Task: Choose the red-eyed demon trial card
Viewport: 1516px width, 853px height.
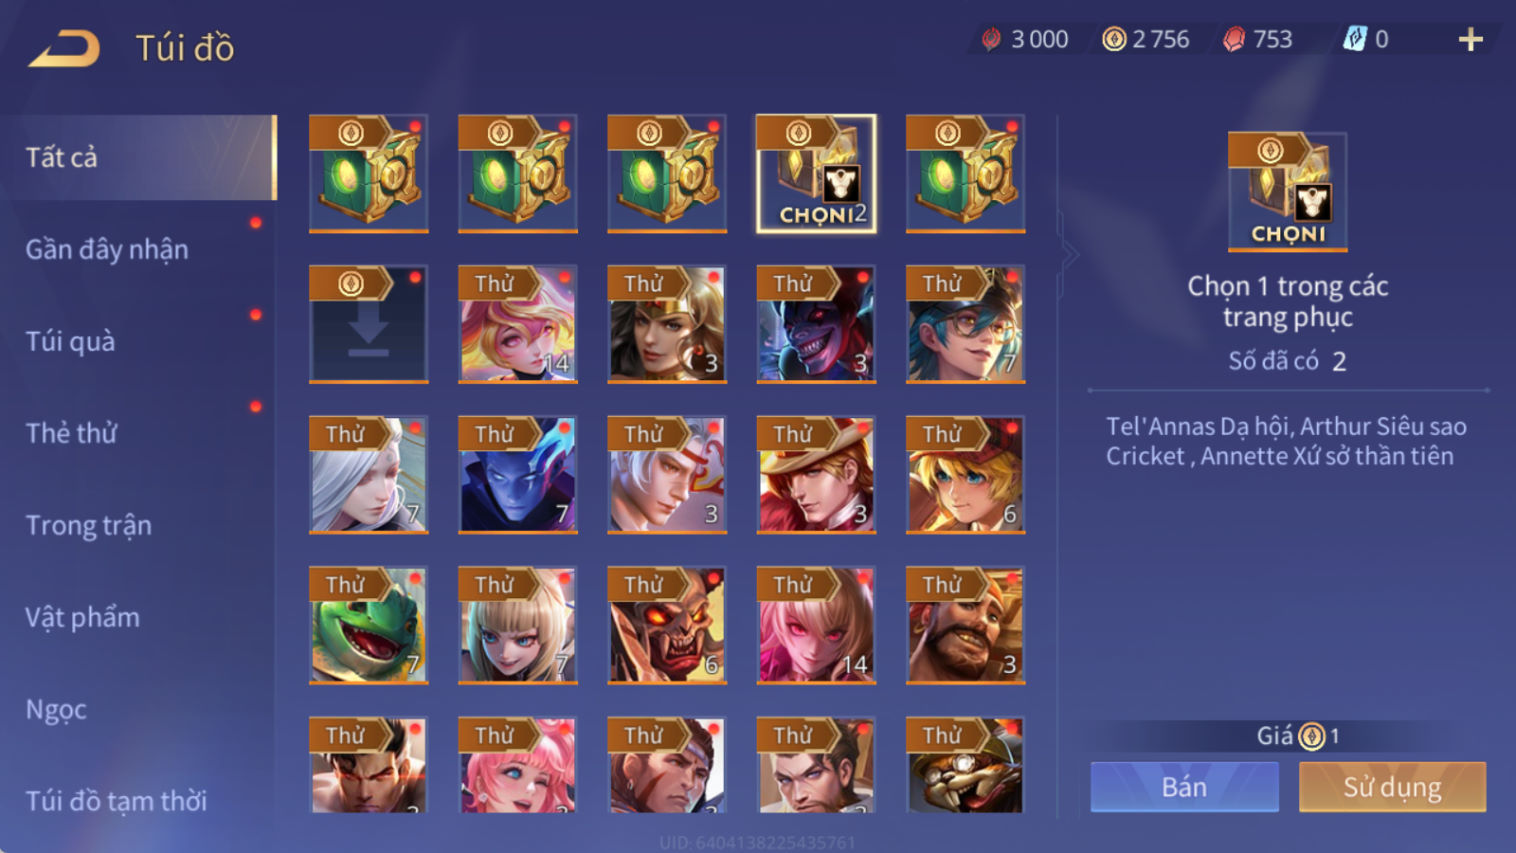Action: [667, 625]
